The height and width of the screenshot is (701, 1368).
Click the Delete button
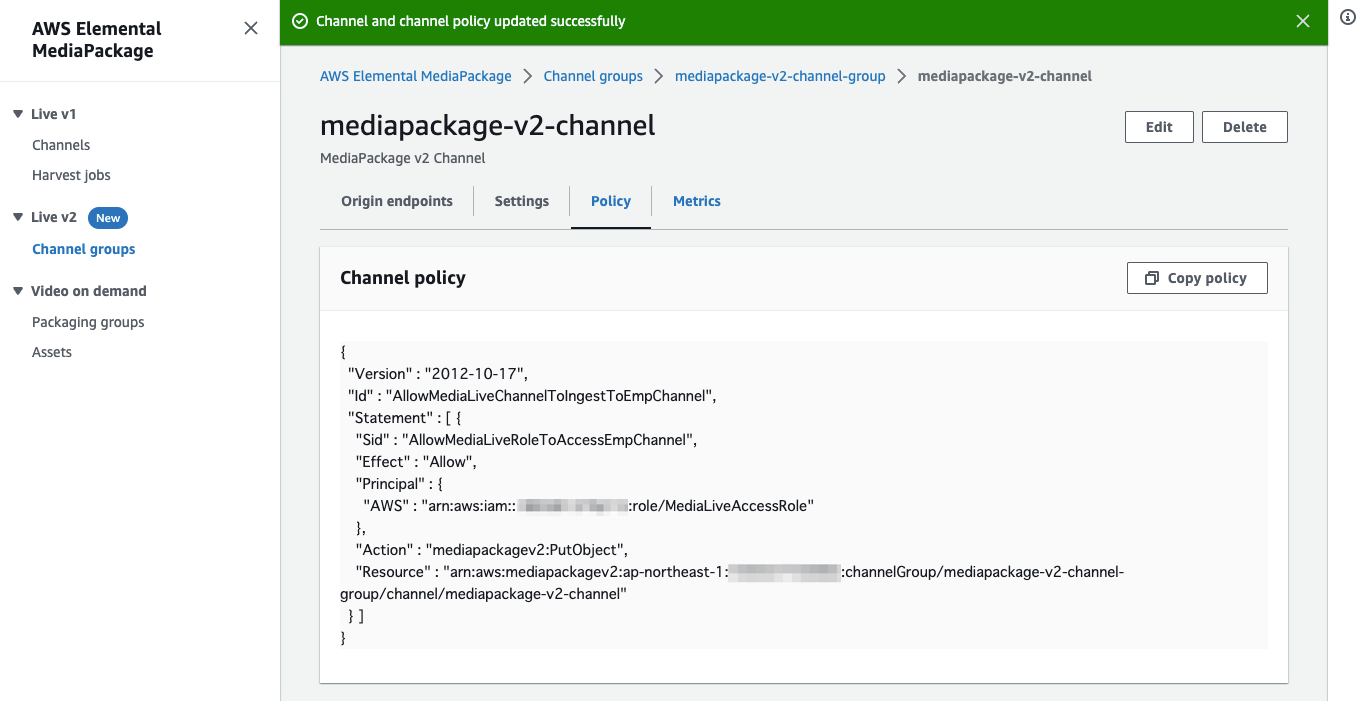1244,126
